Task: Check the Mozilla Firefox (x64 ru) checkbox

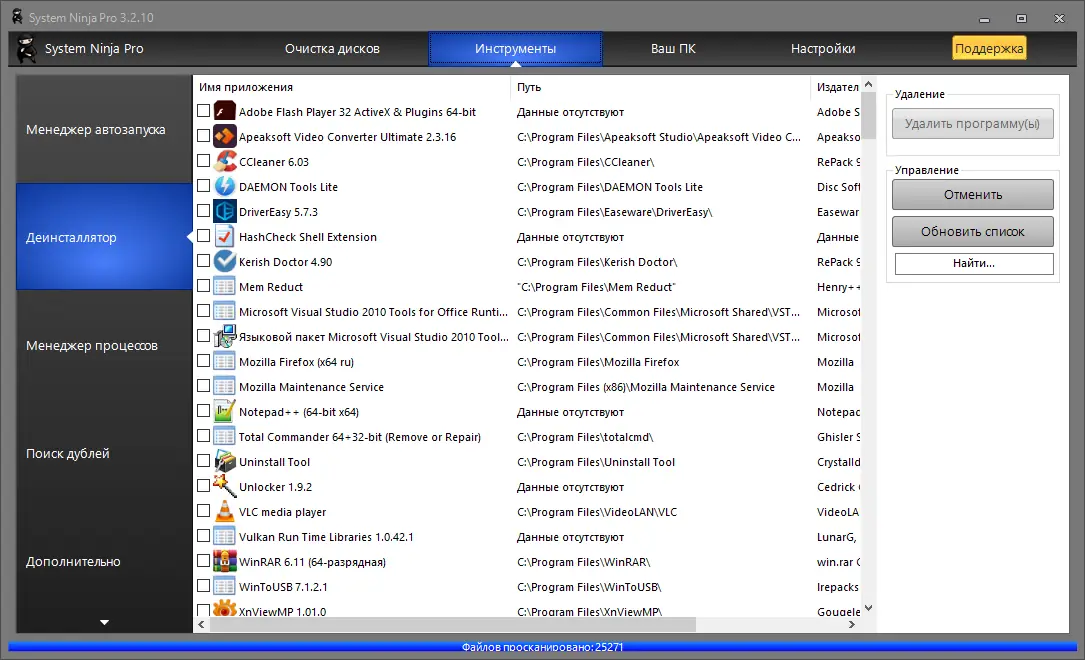Action: (x=203, y=360)
